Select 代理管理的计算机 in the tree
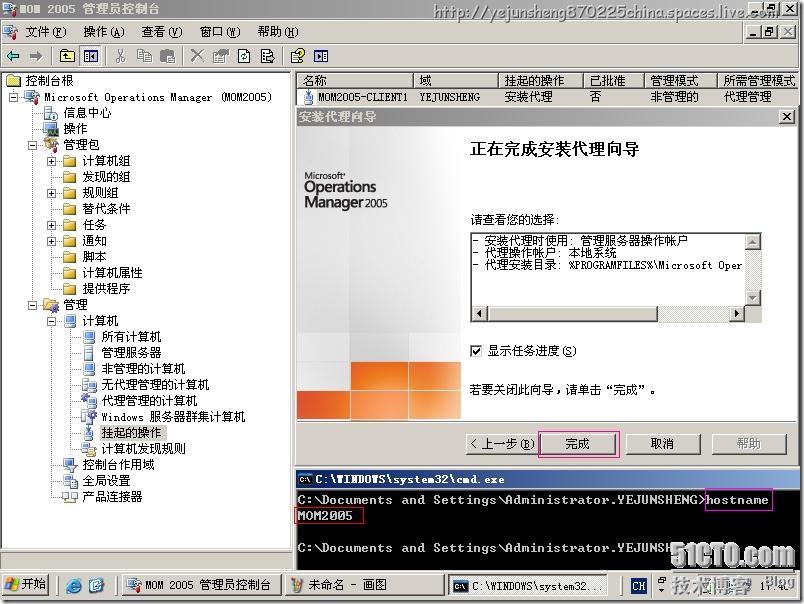 pos(149,400)
